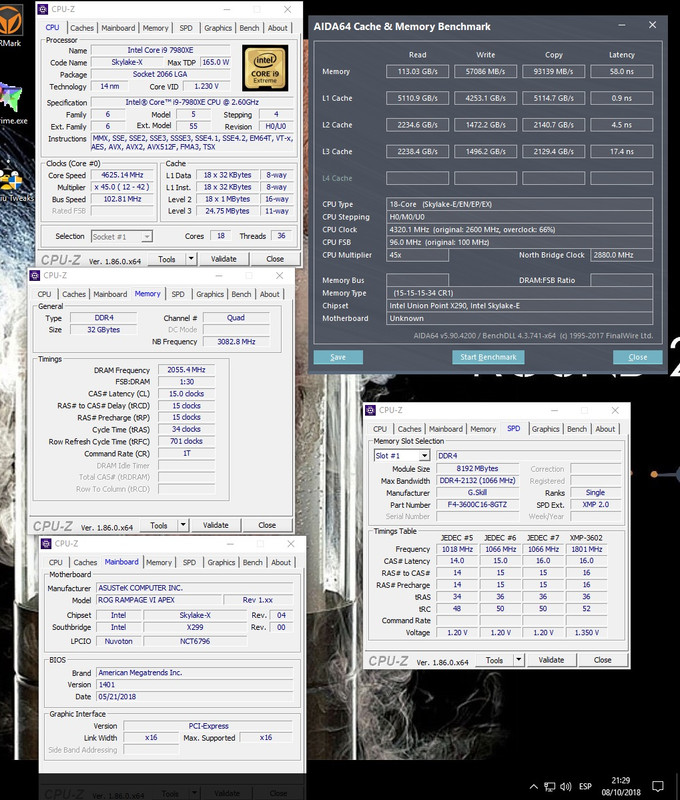Open the Socket #1 selection dropdown
This screenshot has height=800, width=680.
click(x=122, y=237)
